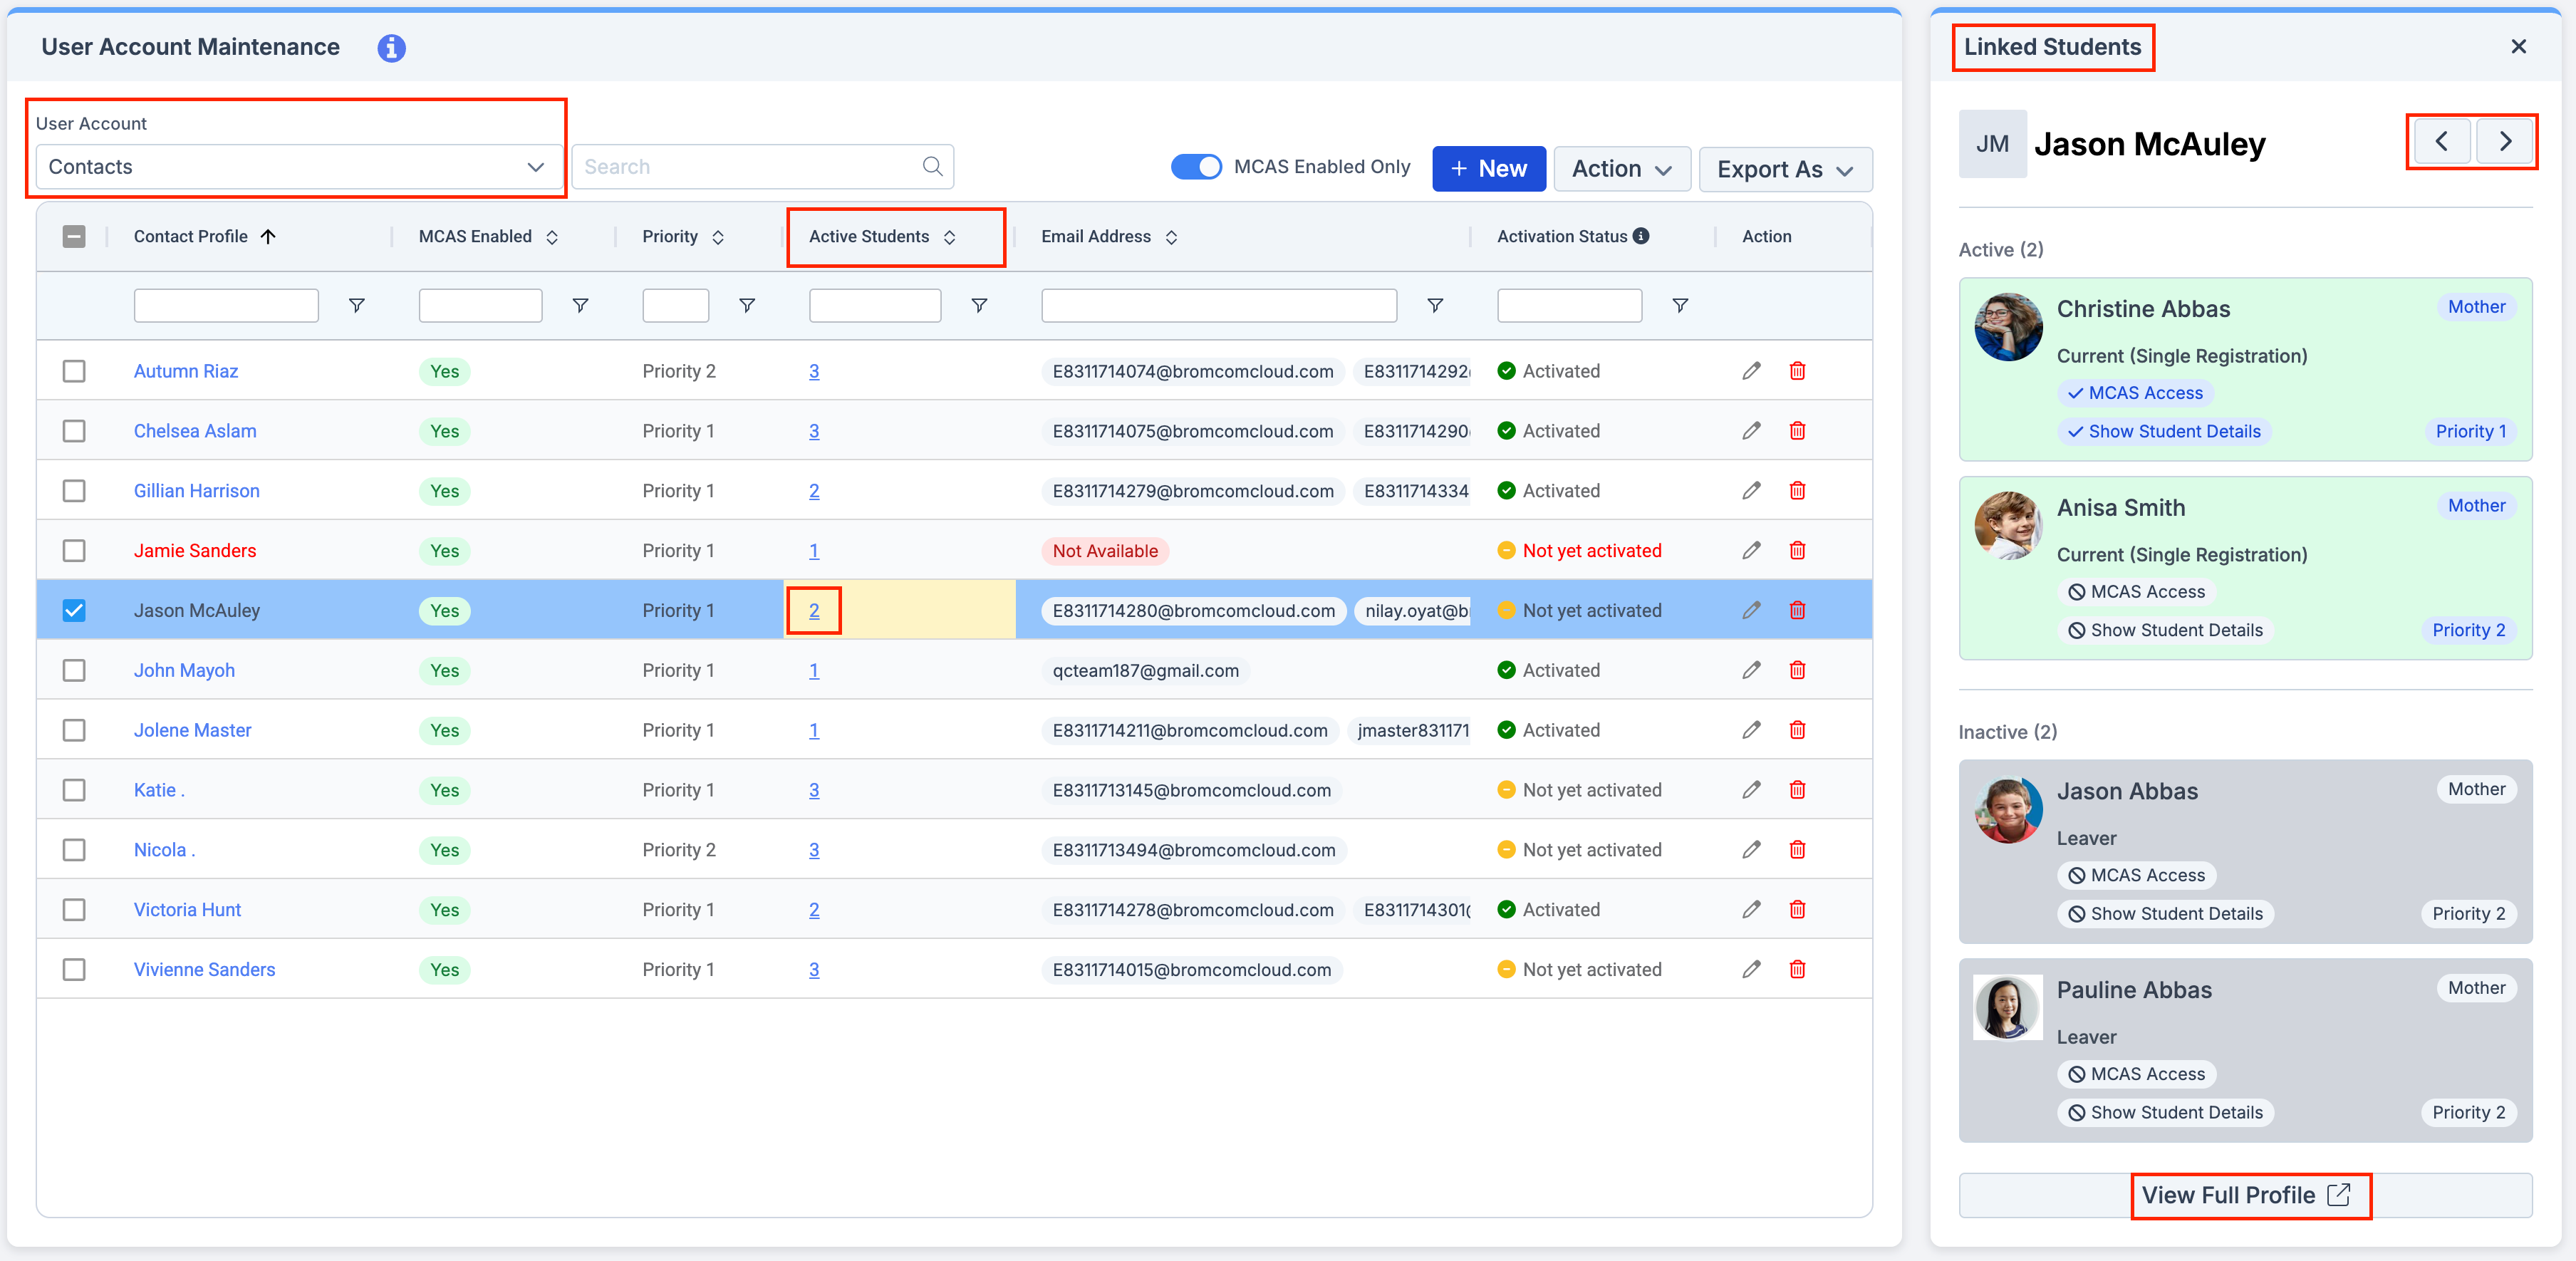The width and height of the screenshot is (2576, 1261).
Task: Delete Autumn Riaz using the trash icon
Action: coord(1797,371)
